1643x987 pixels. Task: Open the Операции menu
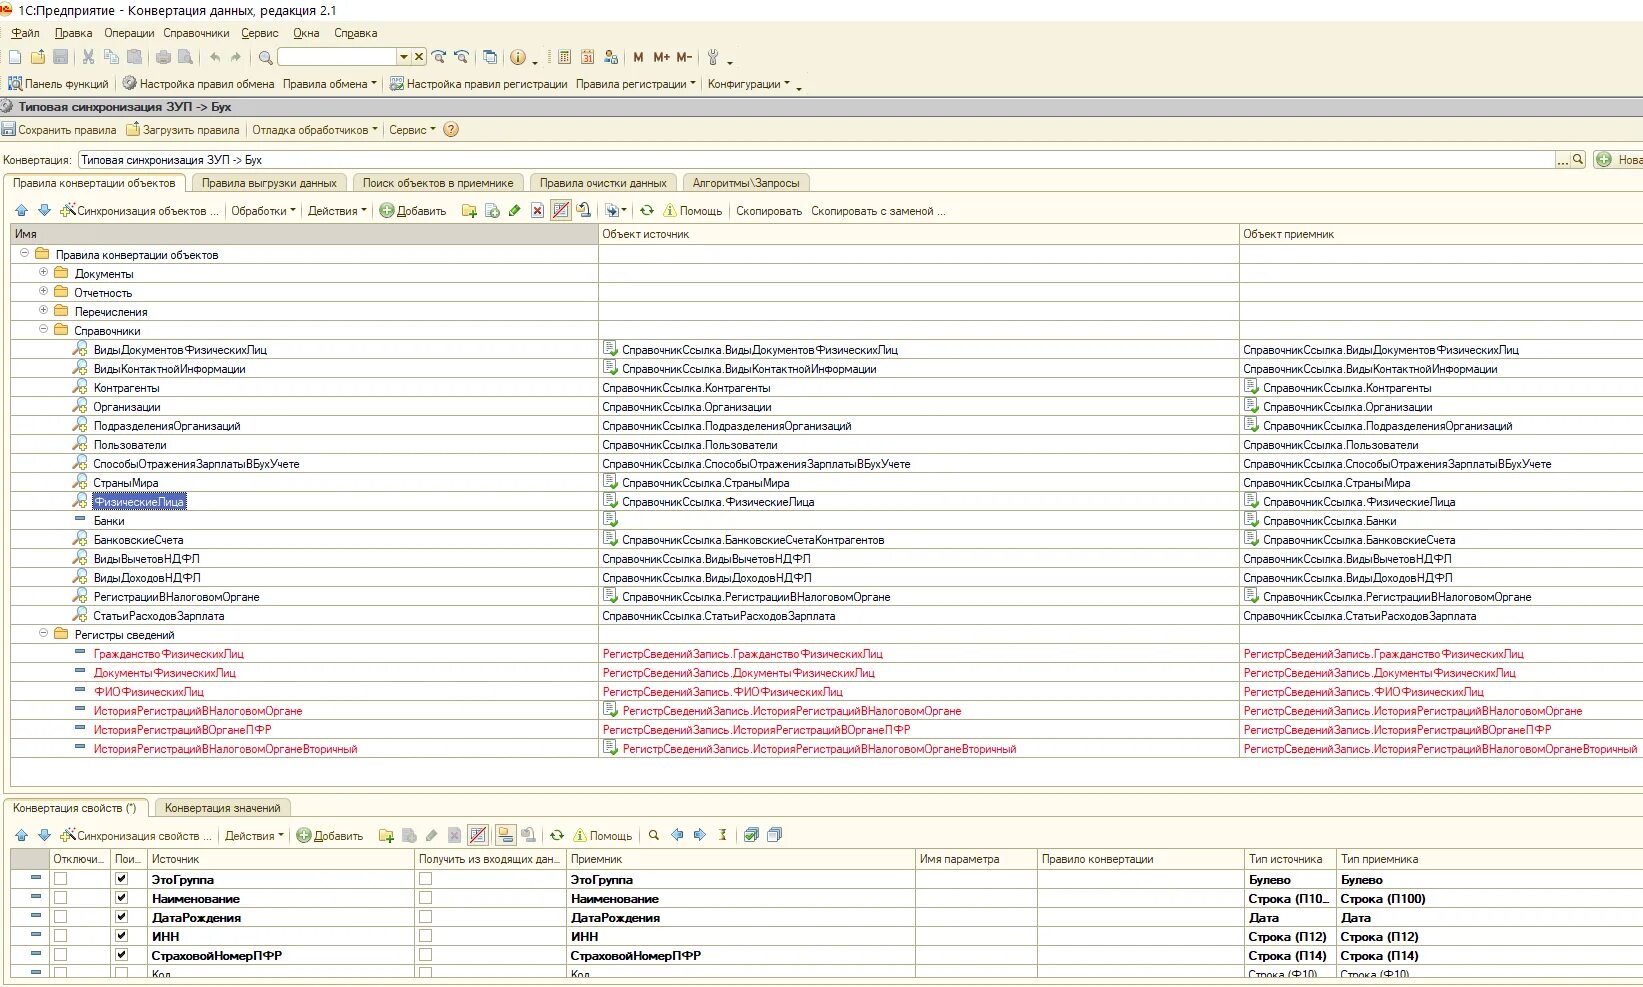pos(129,33)
